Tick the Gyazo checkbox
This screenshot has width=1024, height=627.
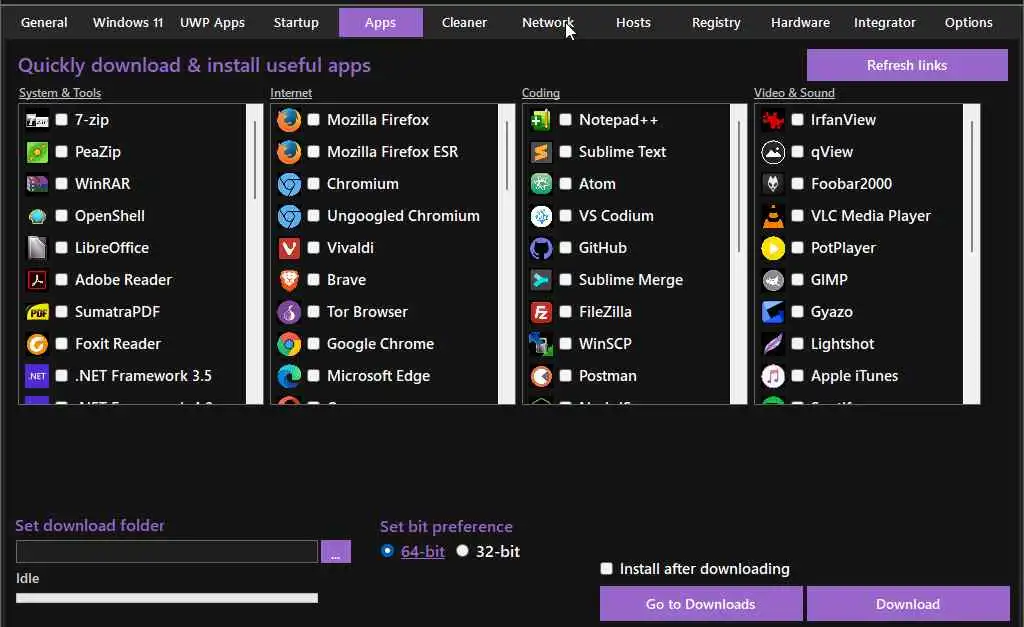797,312
